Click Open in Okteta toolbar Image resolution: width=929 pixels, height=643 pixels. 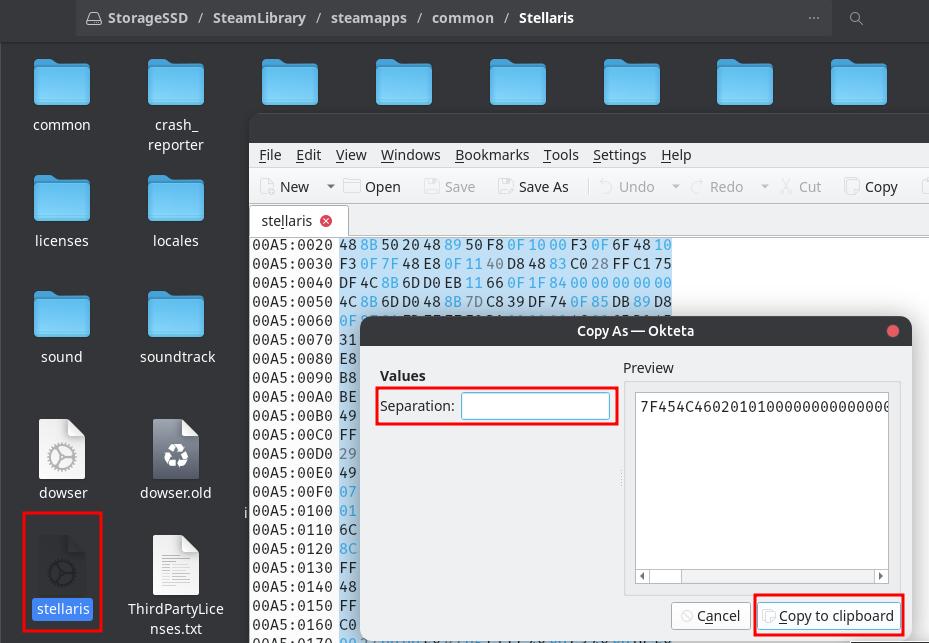pos(372,187)
